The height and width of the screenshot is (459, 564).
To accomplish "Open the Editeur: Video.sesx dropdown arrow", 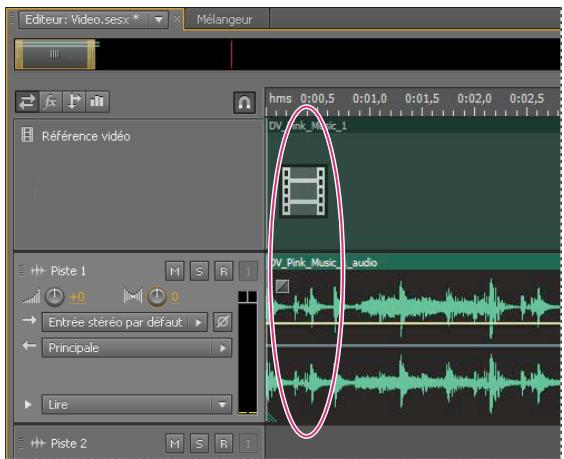I will [x=158, y=20].
